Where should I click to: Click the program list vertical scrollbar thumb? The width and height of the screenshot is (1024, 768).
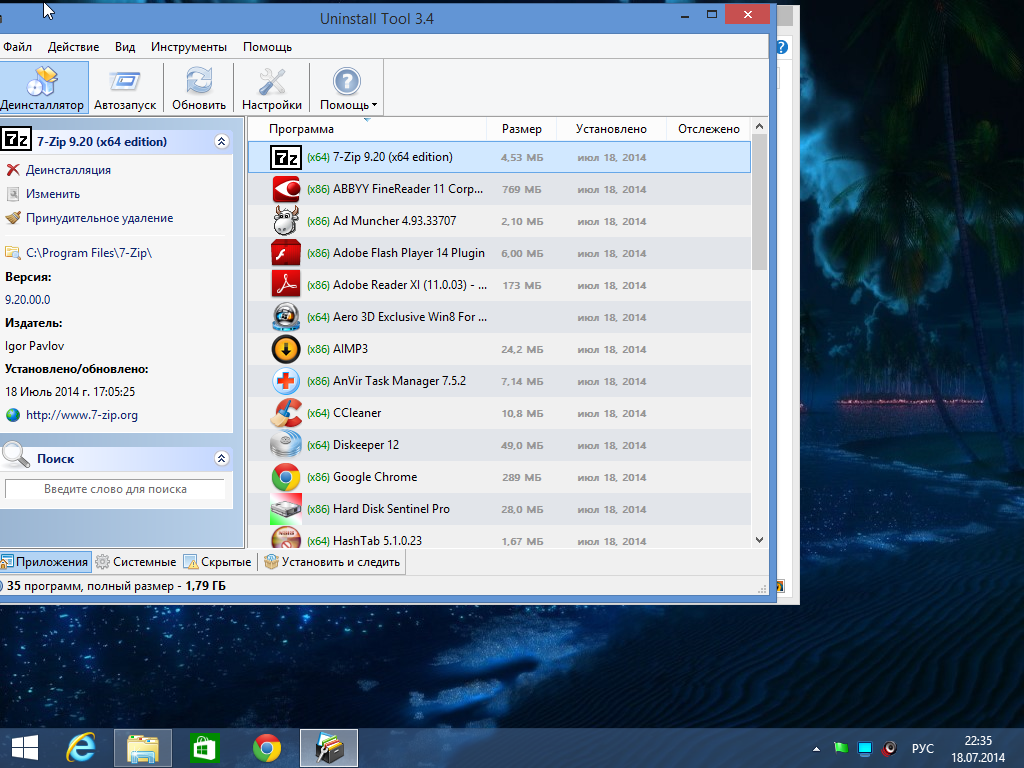(x=760, y=202)
